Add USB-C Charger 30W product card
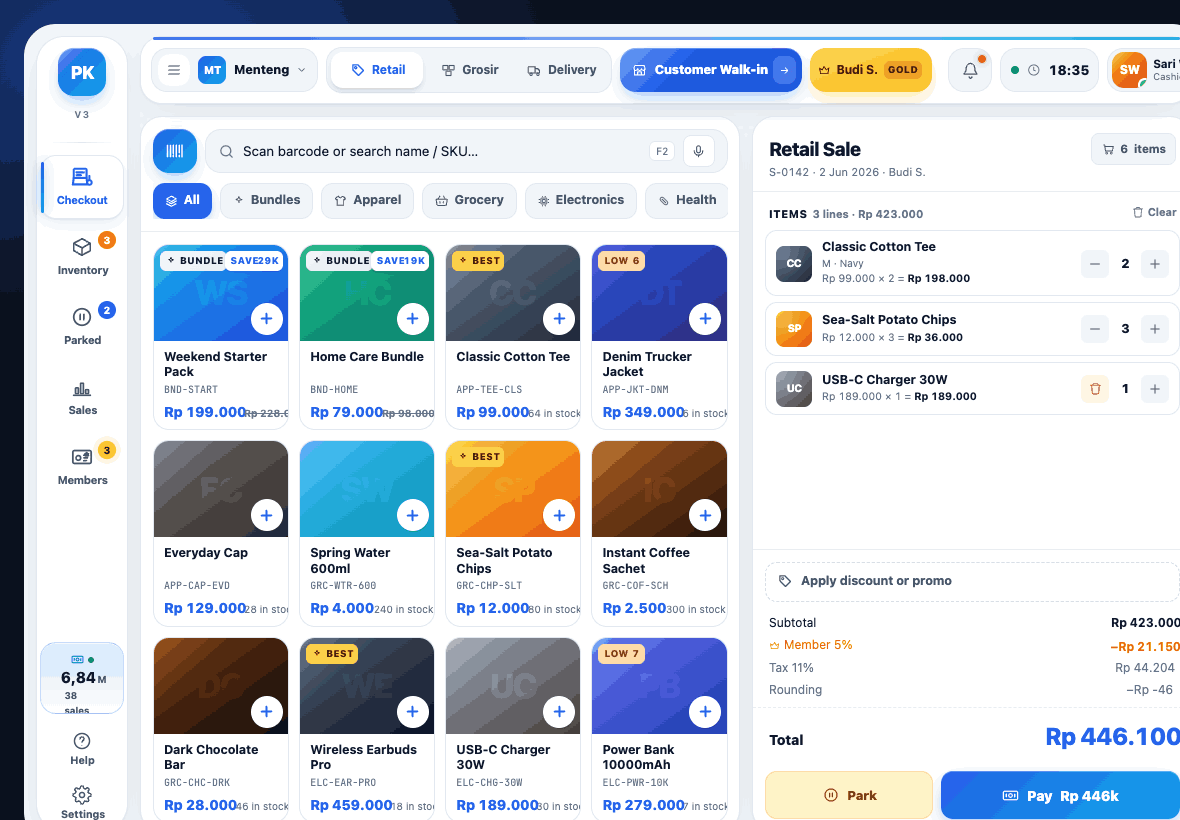This screenshot has height=820, width=1180. 559,712
